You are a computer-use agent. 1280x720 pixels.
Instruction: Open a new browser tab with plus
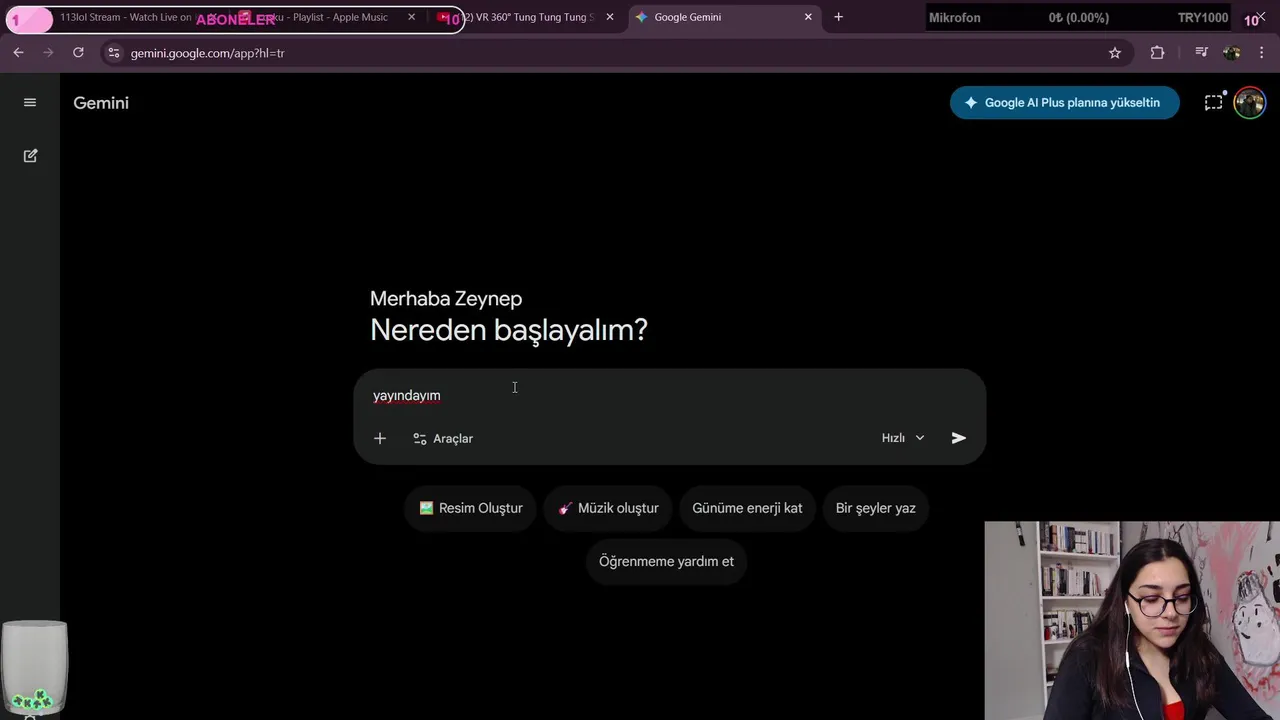tap(838, 17)
